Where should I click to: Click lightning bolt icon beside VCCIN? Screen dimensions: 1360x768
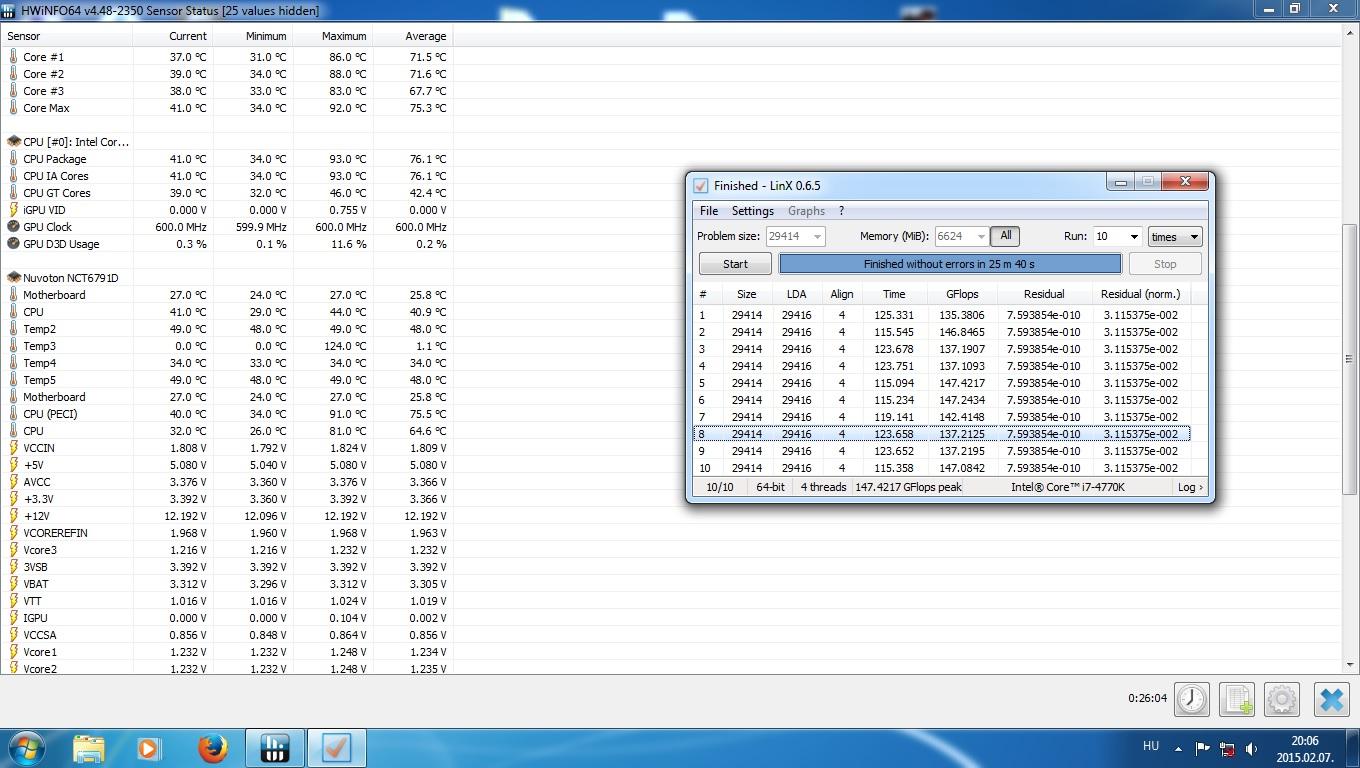(13, 448)
